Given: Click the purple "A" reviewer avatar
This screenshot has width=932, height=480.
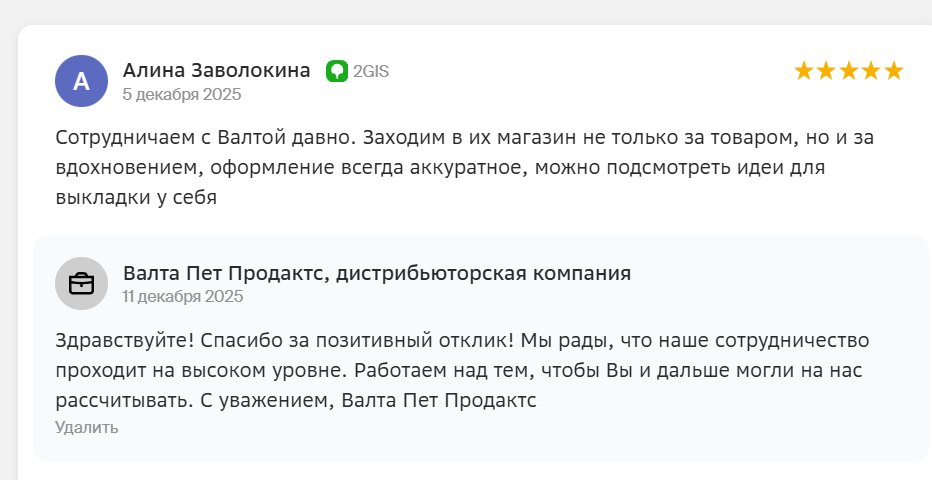Looking at the screenshot, I should coord(81,81).
